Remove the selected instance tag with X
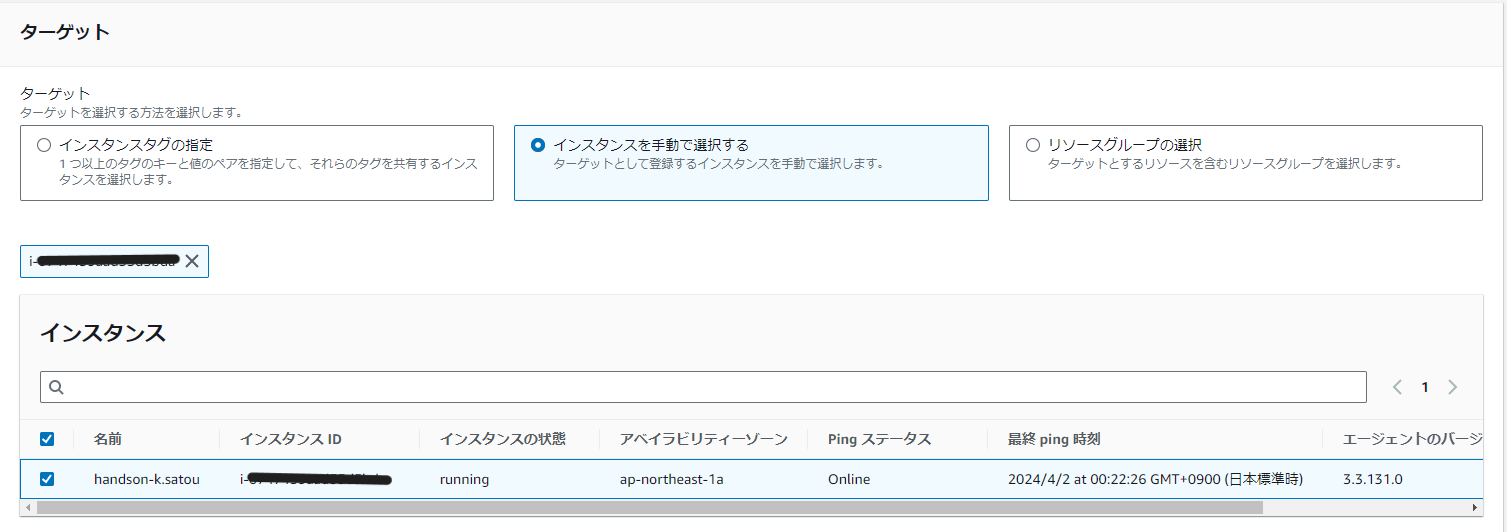 pyautogui.click(x=192, y=261)
